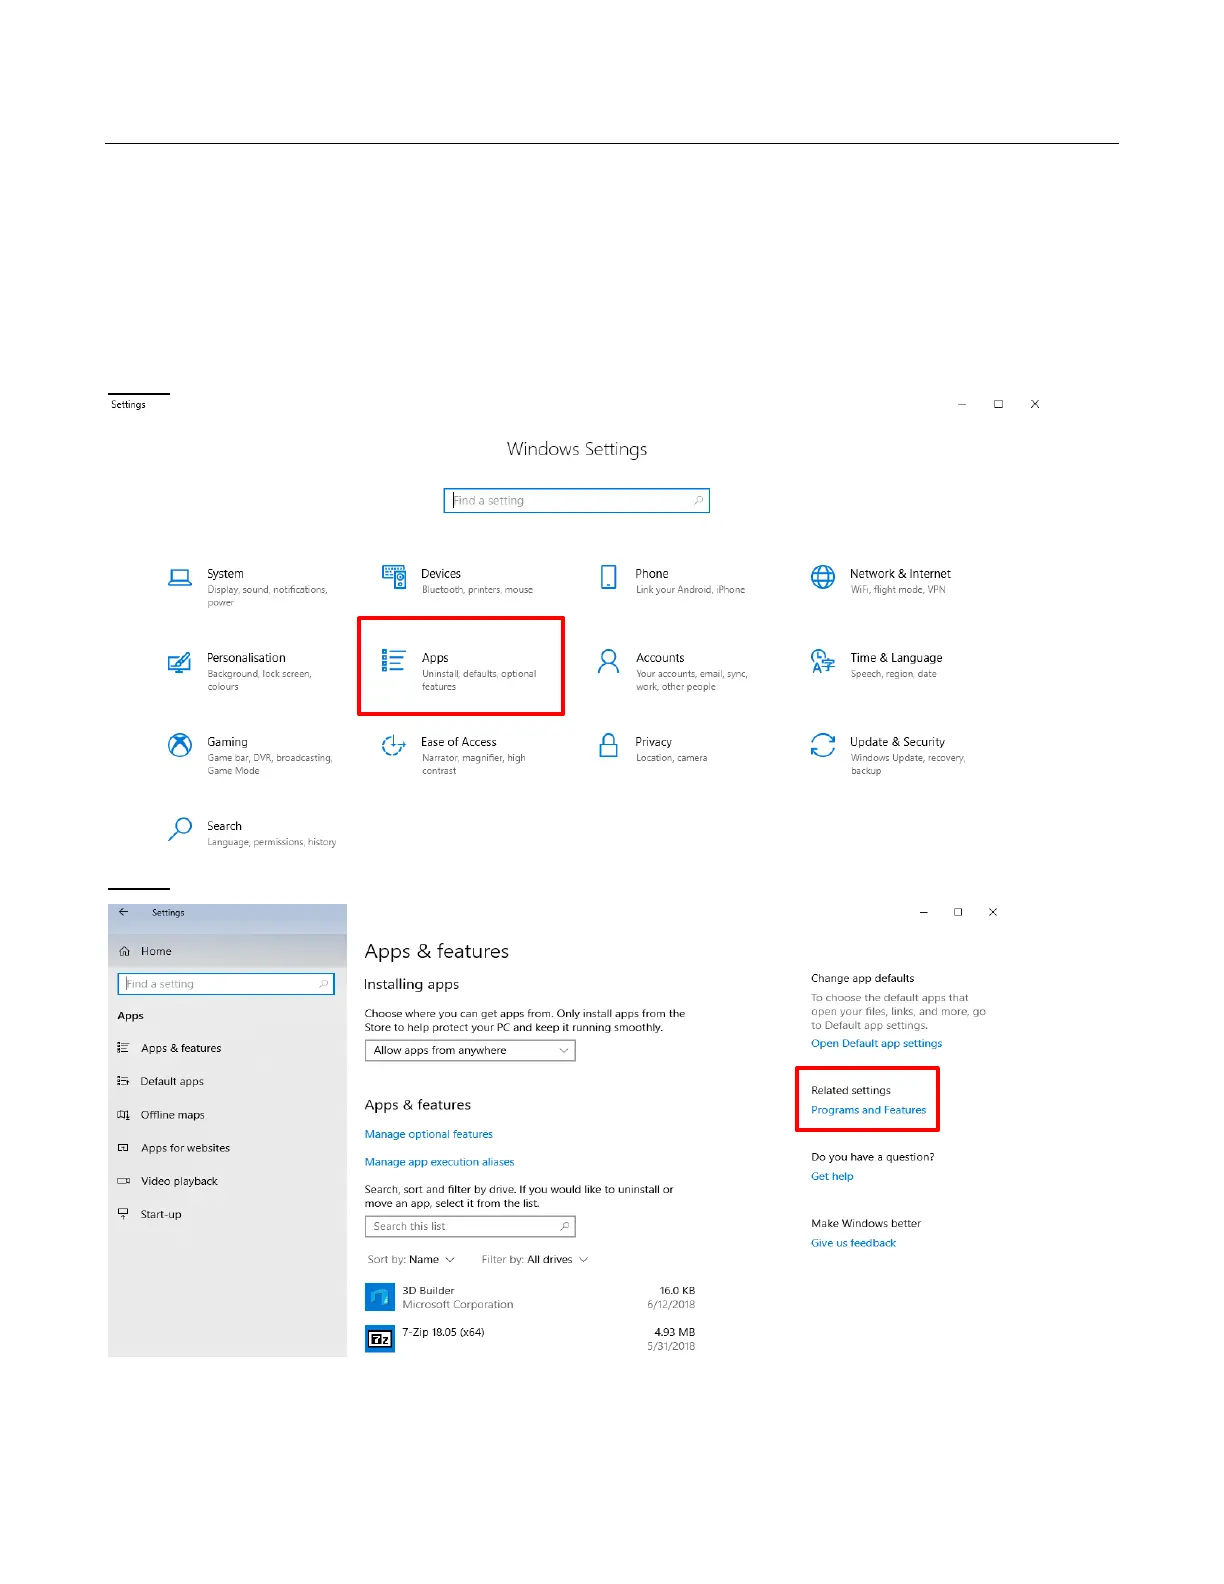Open the Privacy padlock icon
The image size is (1224, 1584).
point(608,745)
